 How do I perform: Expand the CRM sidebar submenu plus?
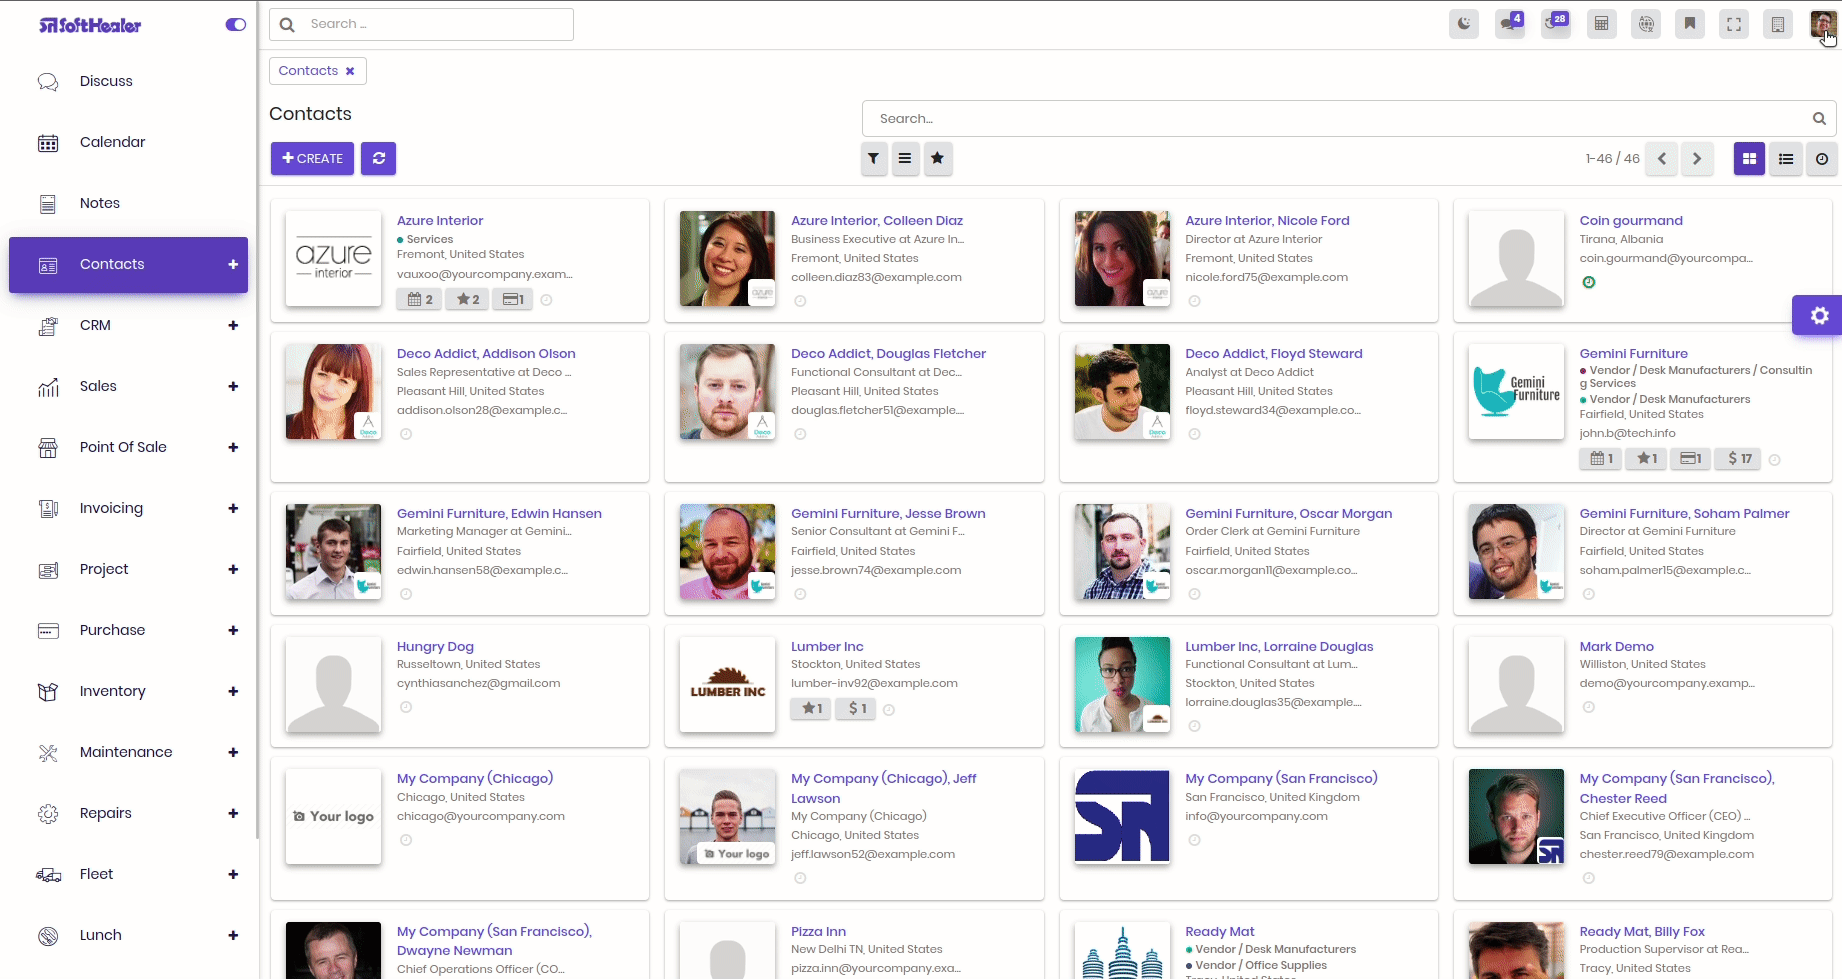click(233, 325)
